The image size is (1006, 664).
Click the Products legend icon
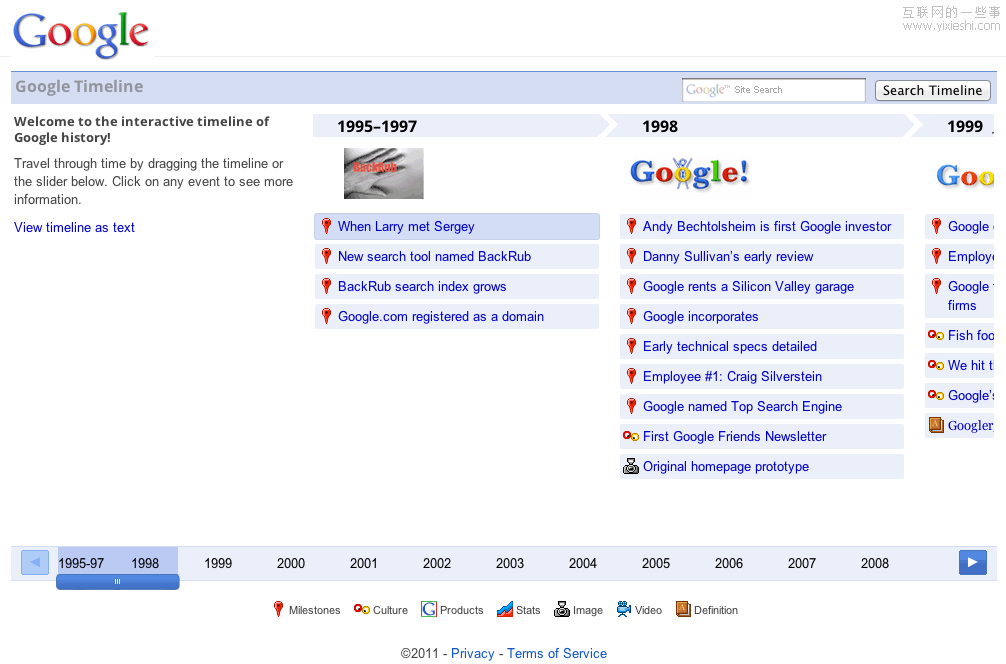(x=429, y=609)
